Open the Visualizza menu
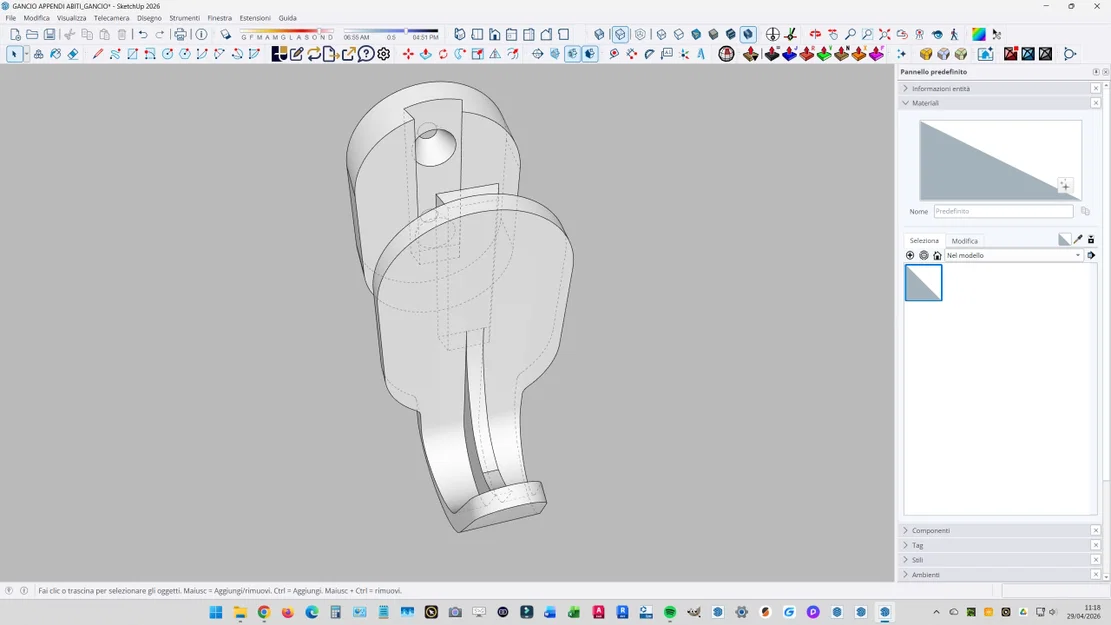This screenshot has width=1111, height=625. [x=72, y=18]
